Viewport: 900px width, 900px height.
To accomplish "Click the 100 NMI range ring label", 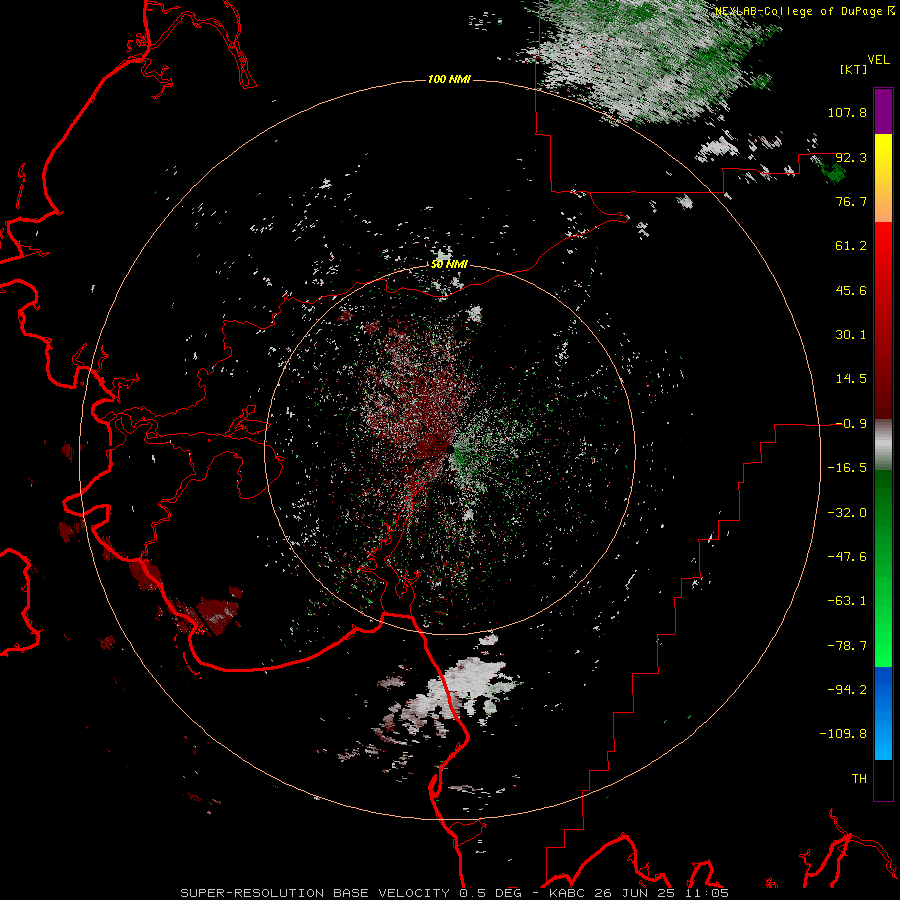I will click(x=449, y=79).
